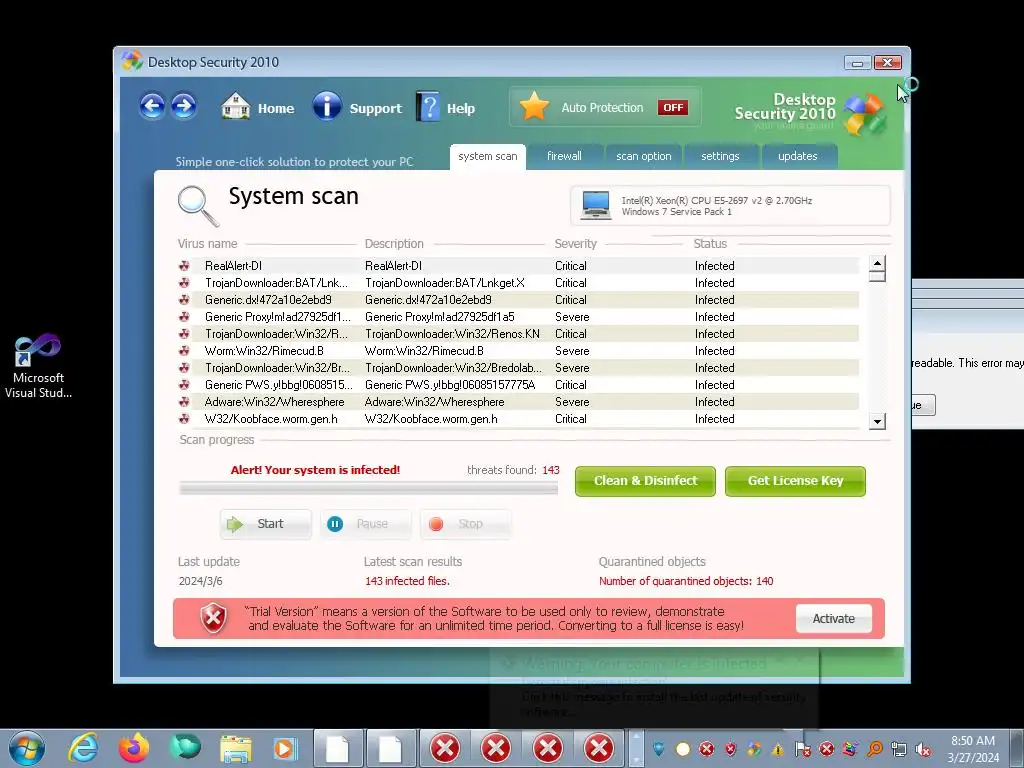Click the Pause scan button

click(366, 524)
